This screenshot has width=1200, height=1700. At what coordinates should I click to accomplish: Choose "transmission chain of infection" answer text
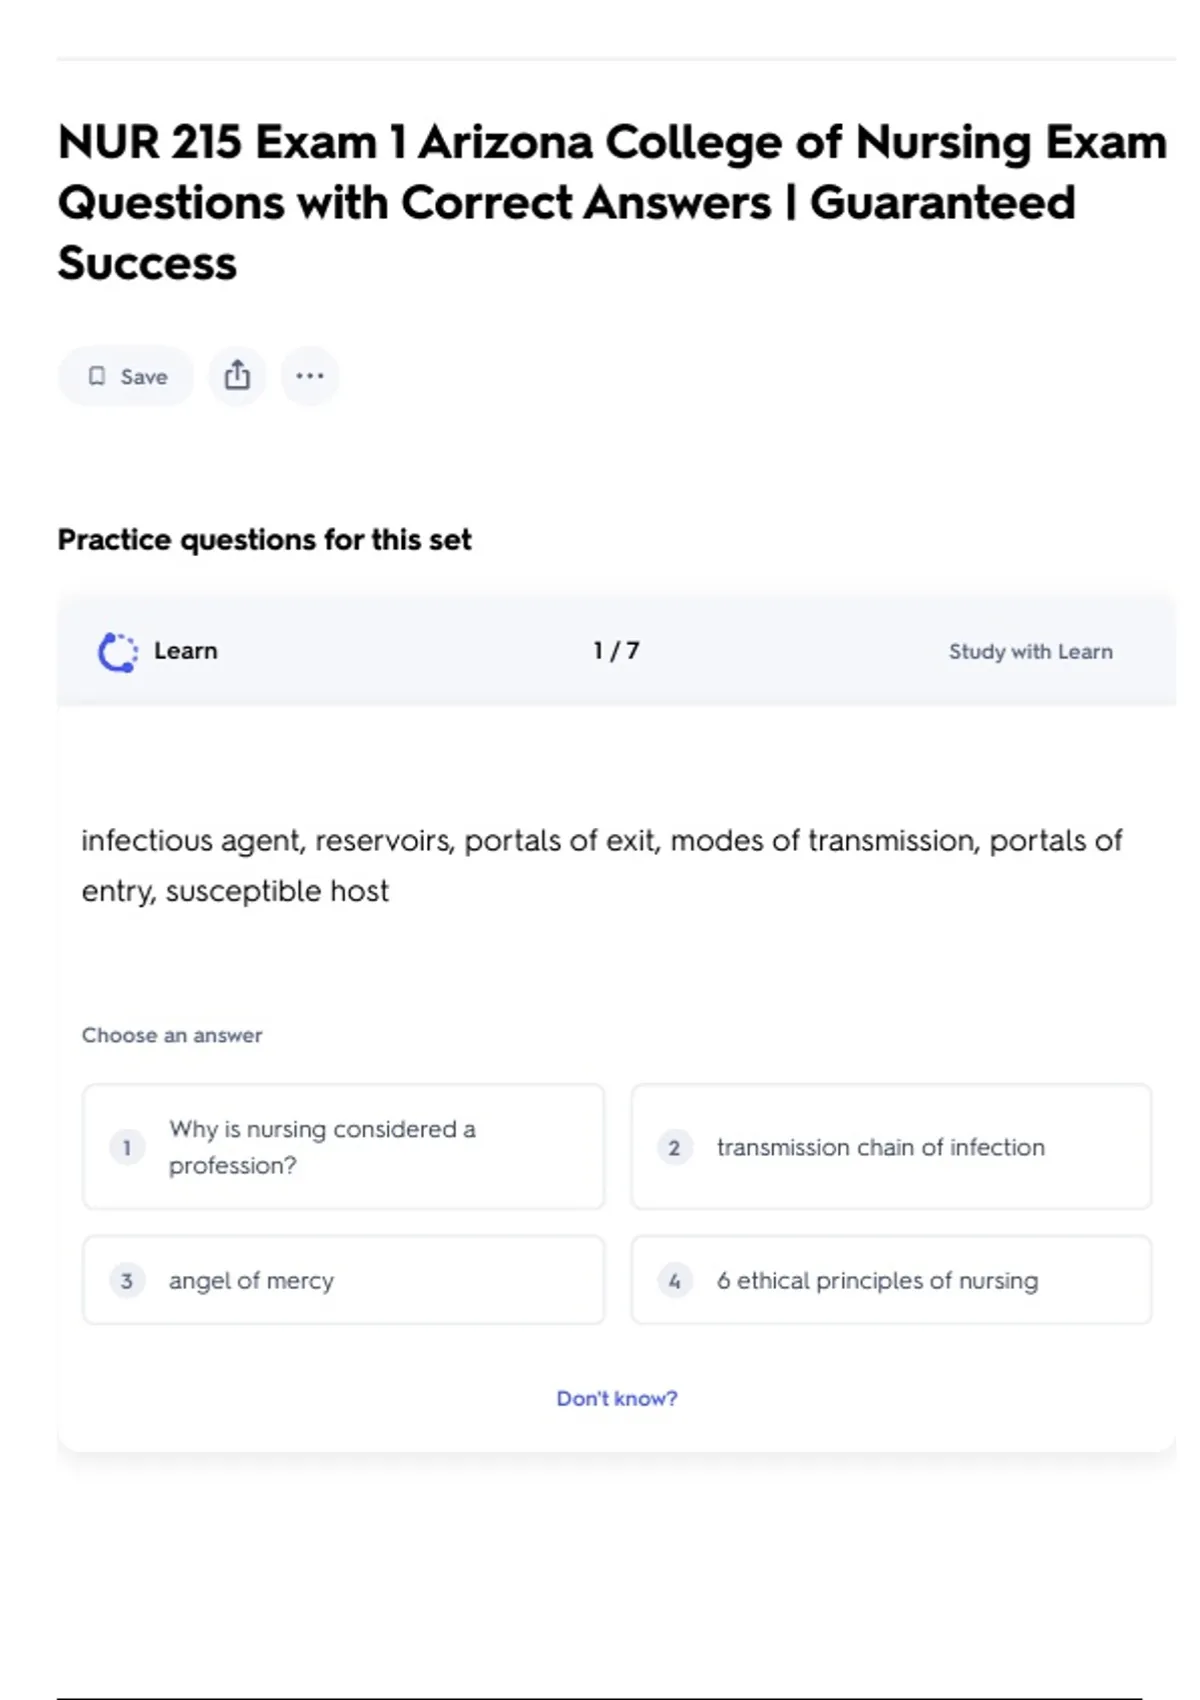tap(880, 1147)
